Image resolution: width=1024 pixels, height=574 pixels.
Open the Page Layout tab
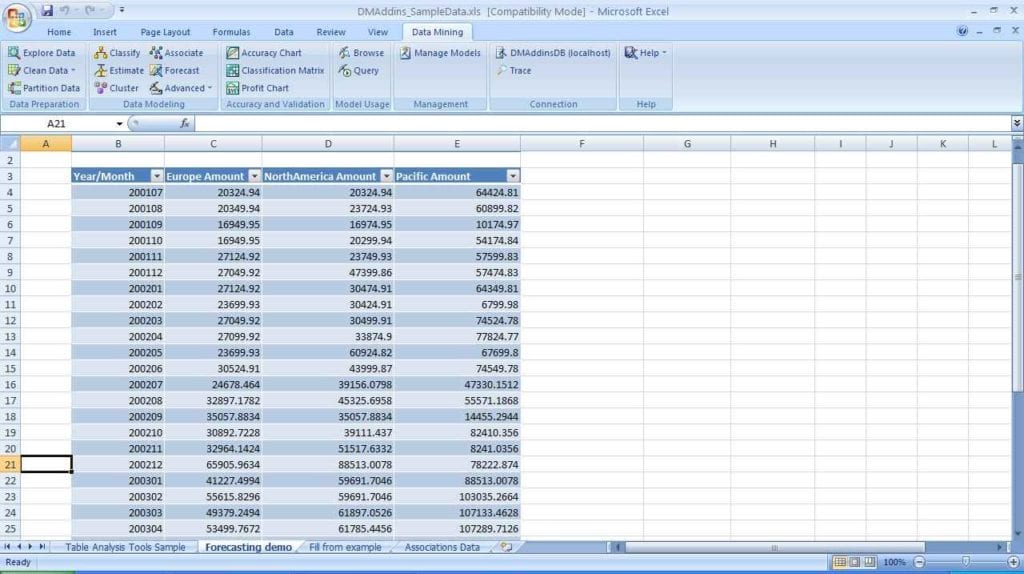tap(165, 32)
